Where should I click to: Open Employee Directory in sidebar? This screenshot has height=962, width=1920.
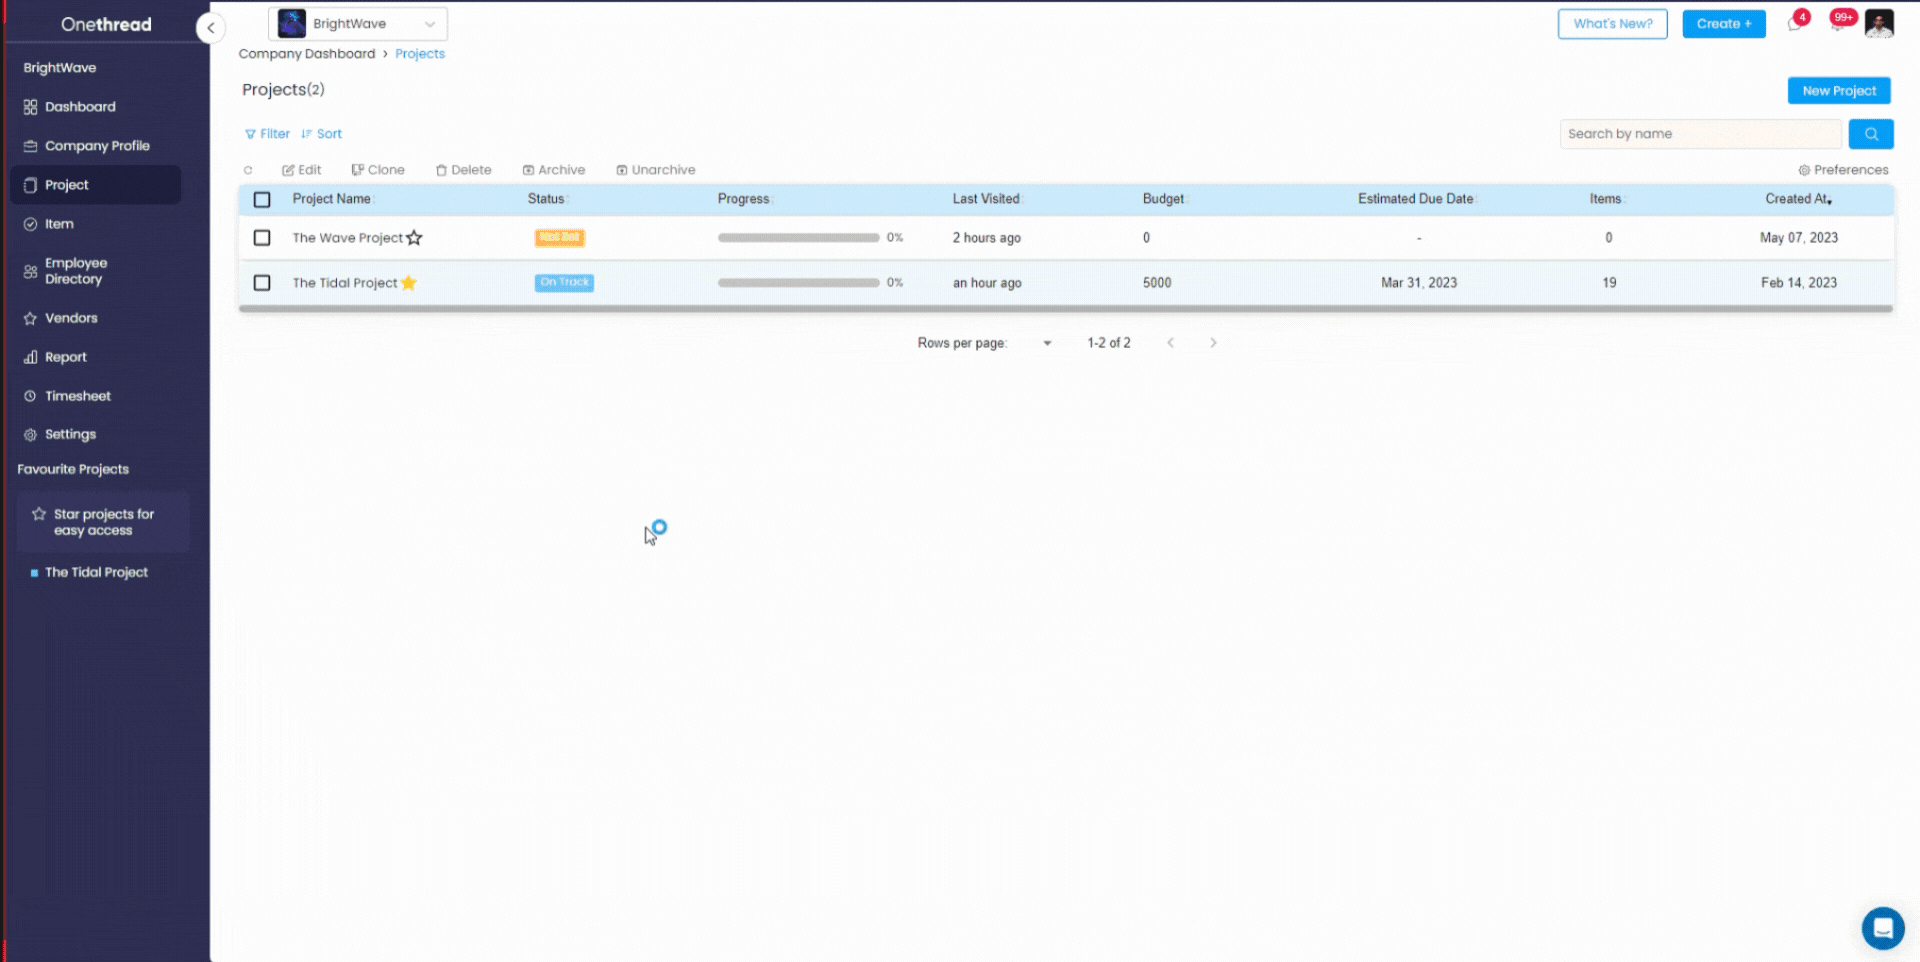[x=75, y=271]
